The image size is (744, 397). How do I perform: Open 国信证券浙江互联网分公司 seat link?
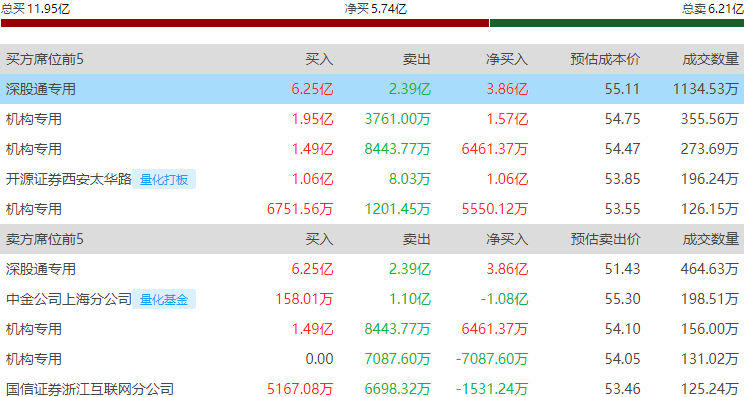click(x=90, y=389)
